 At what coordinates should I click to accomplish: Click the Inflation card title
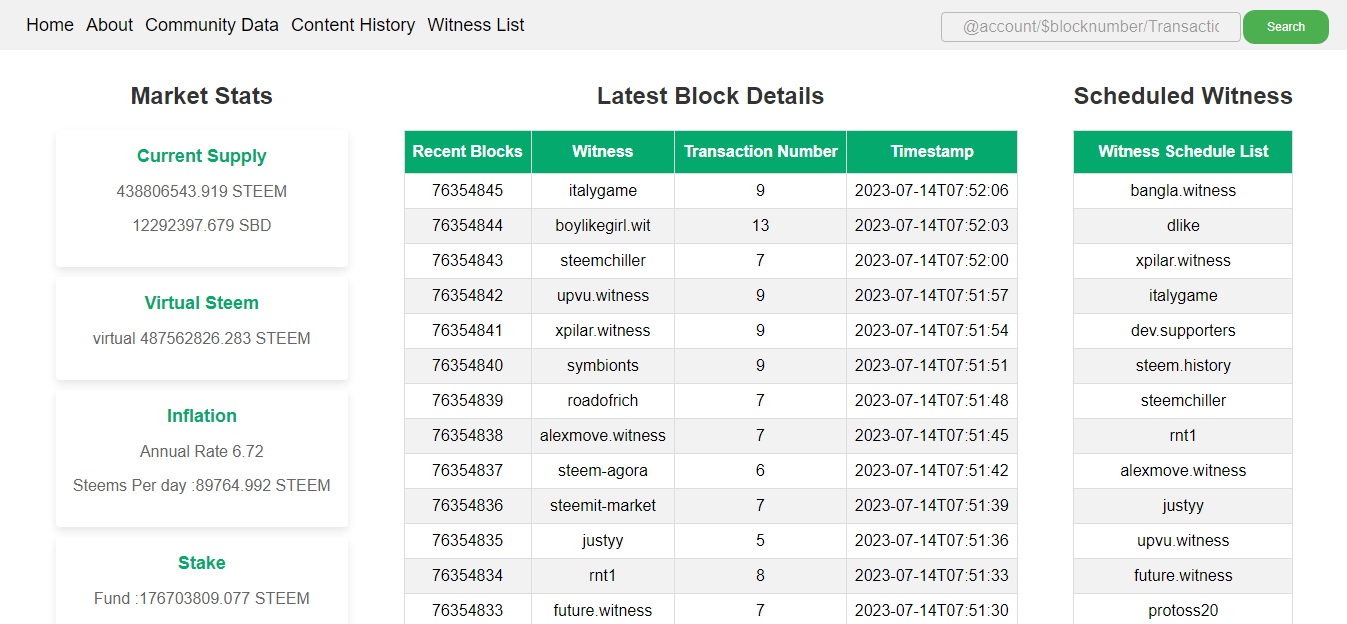(x=202, y=416)
